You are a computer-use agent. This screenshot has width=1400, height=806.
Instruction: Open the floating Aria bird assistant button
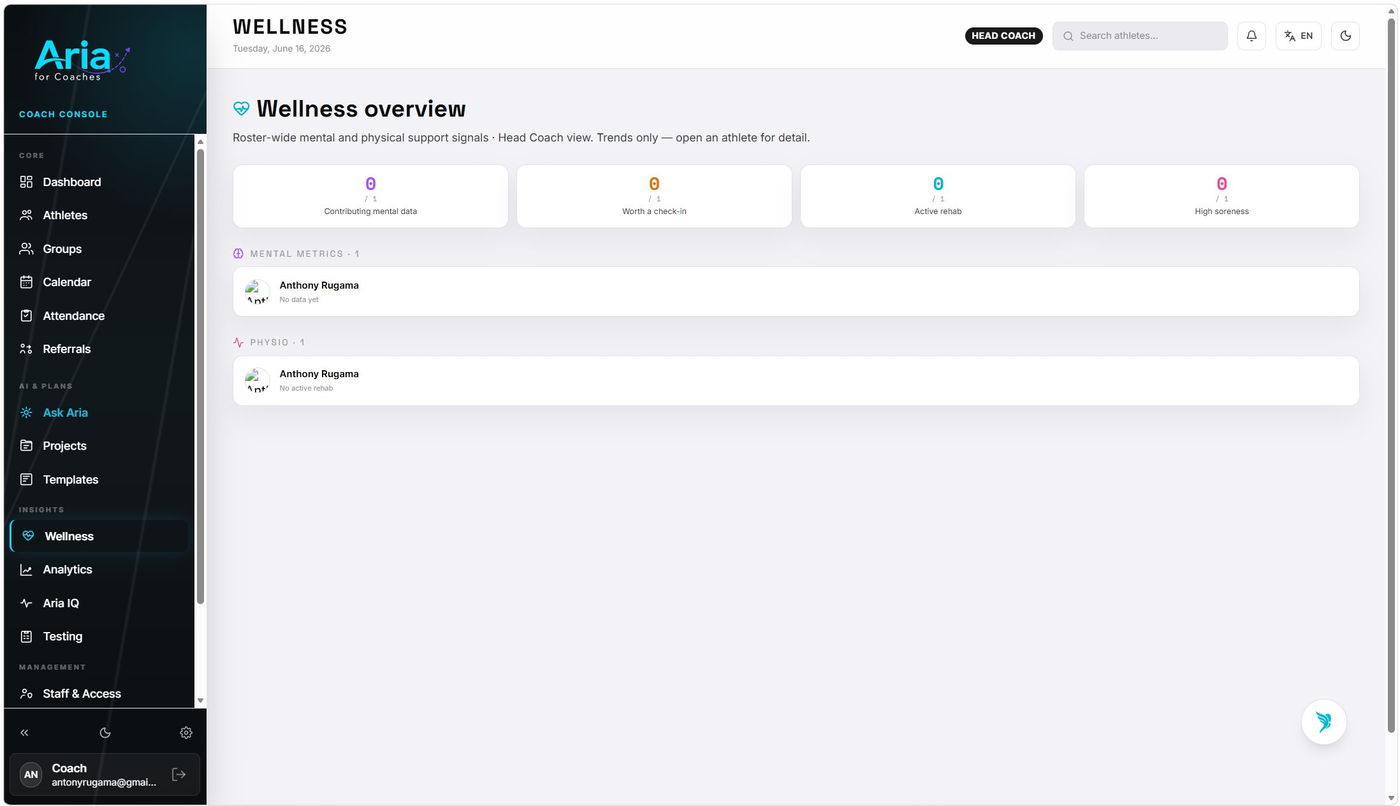[1324, 722]
